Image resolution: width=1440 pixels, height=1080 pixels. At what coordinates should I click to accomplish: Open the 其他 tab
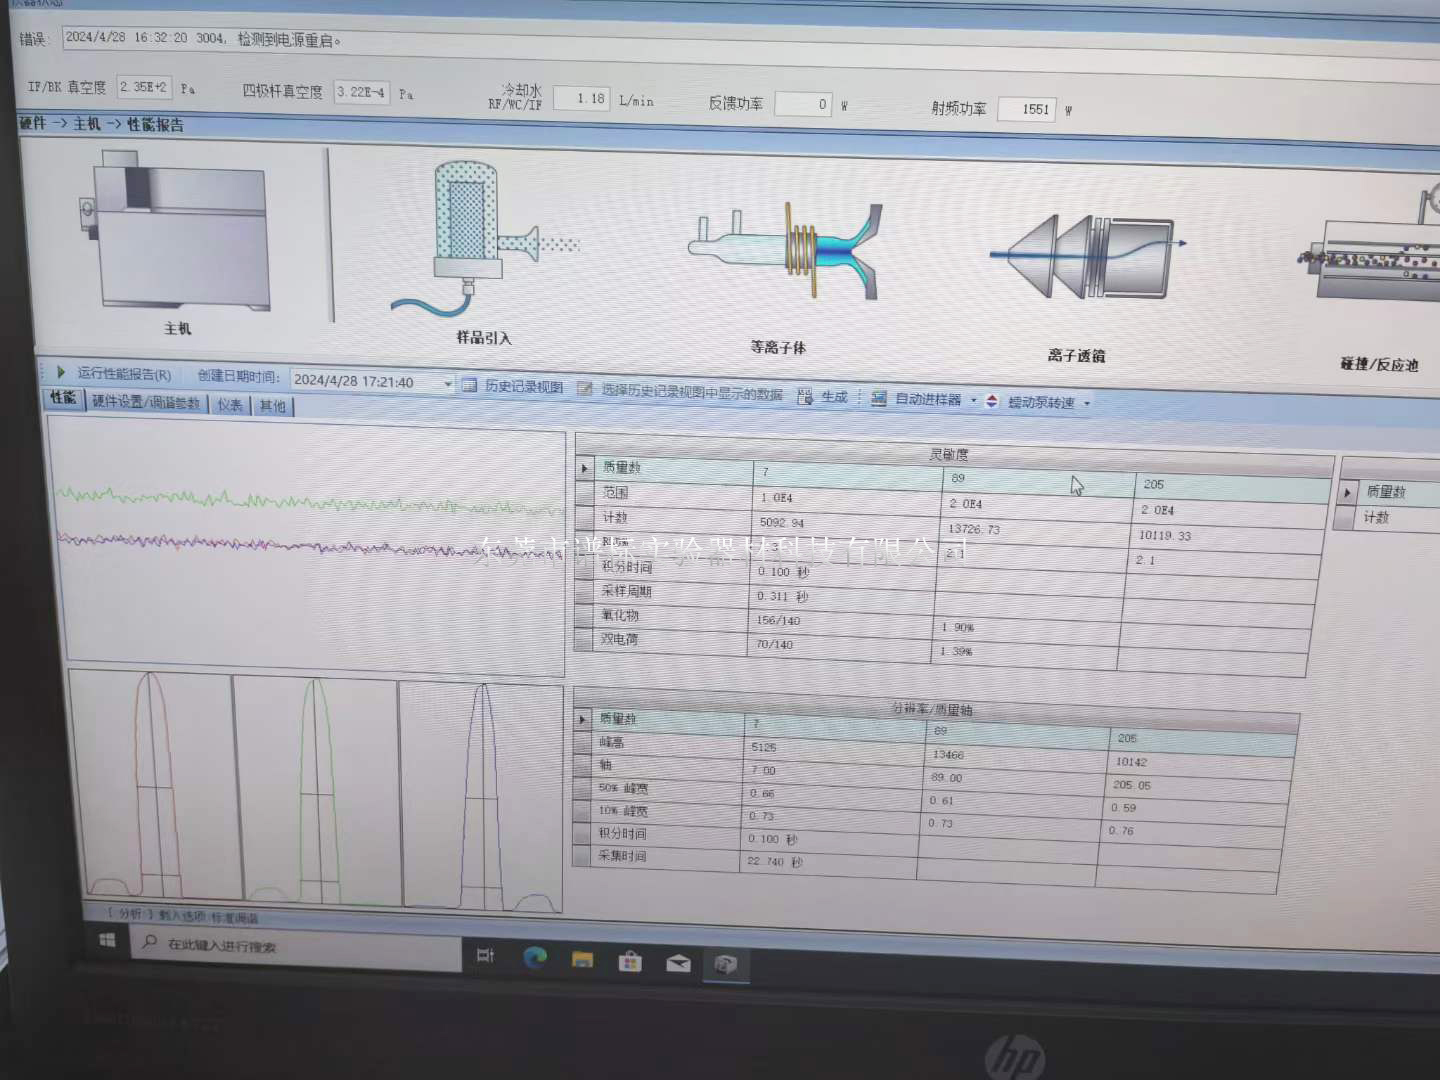click(272, 405)
